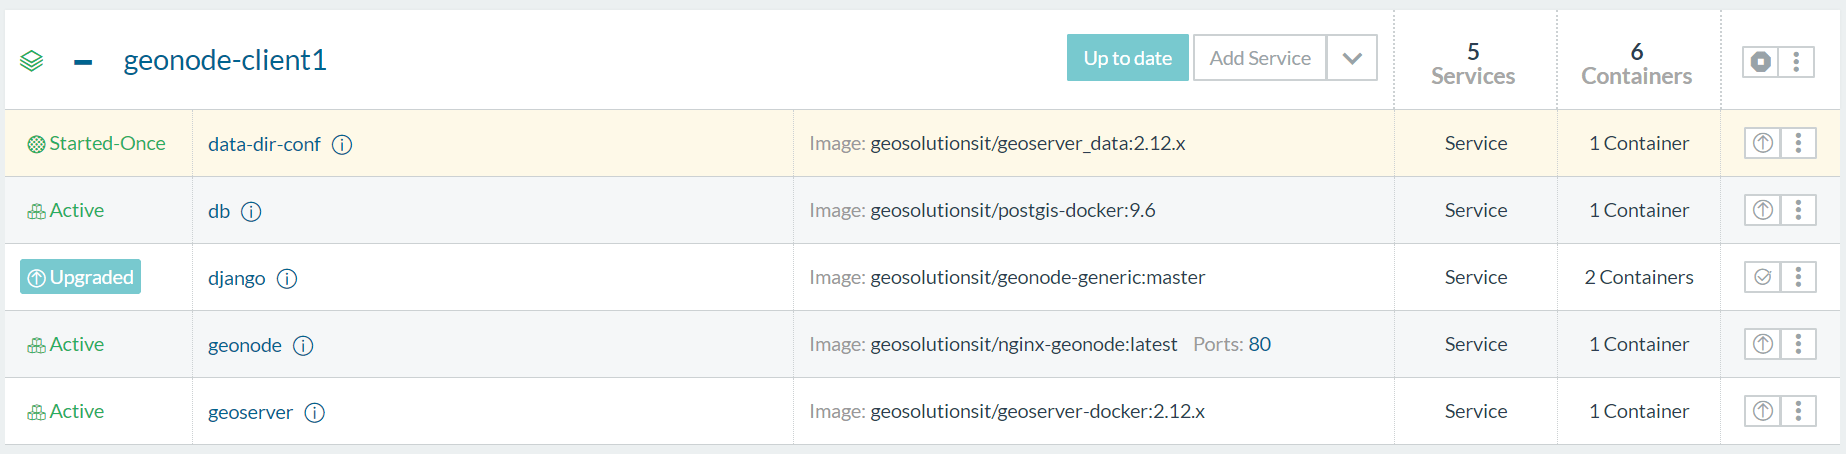1846x454 pixels.
Task: Open the db service actions menu
Action: click(1798, 210)
